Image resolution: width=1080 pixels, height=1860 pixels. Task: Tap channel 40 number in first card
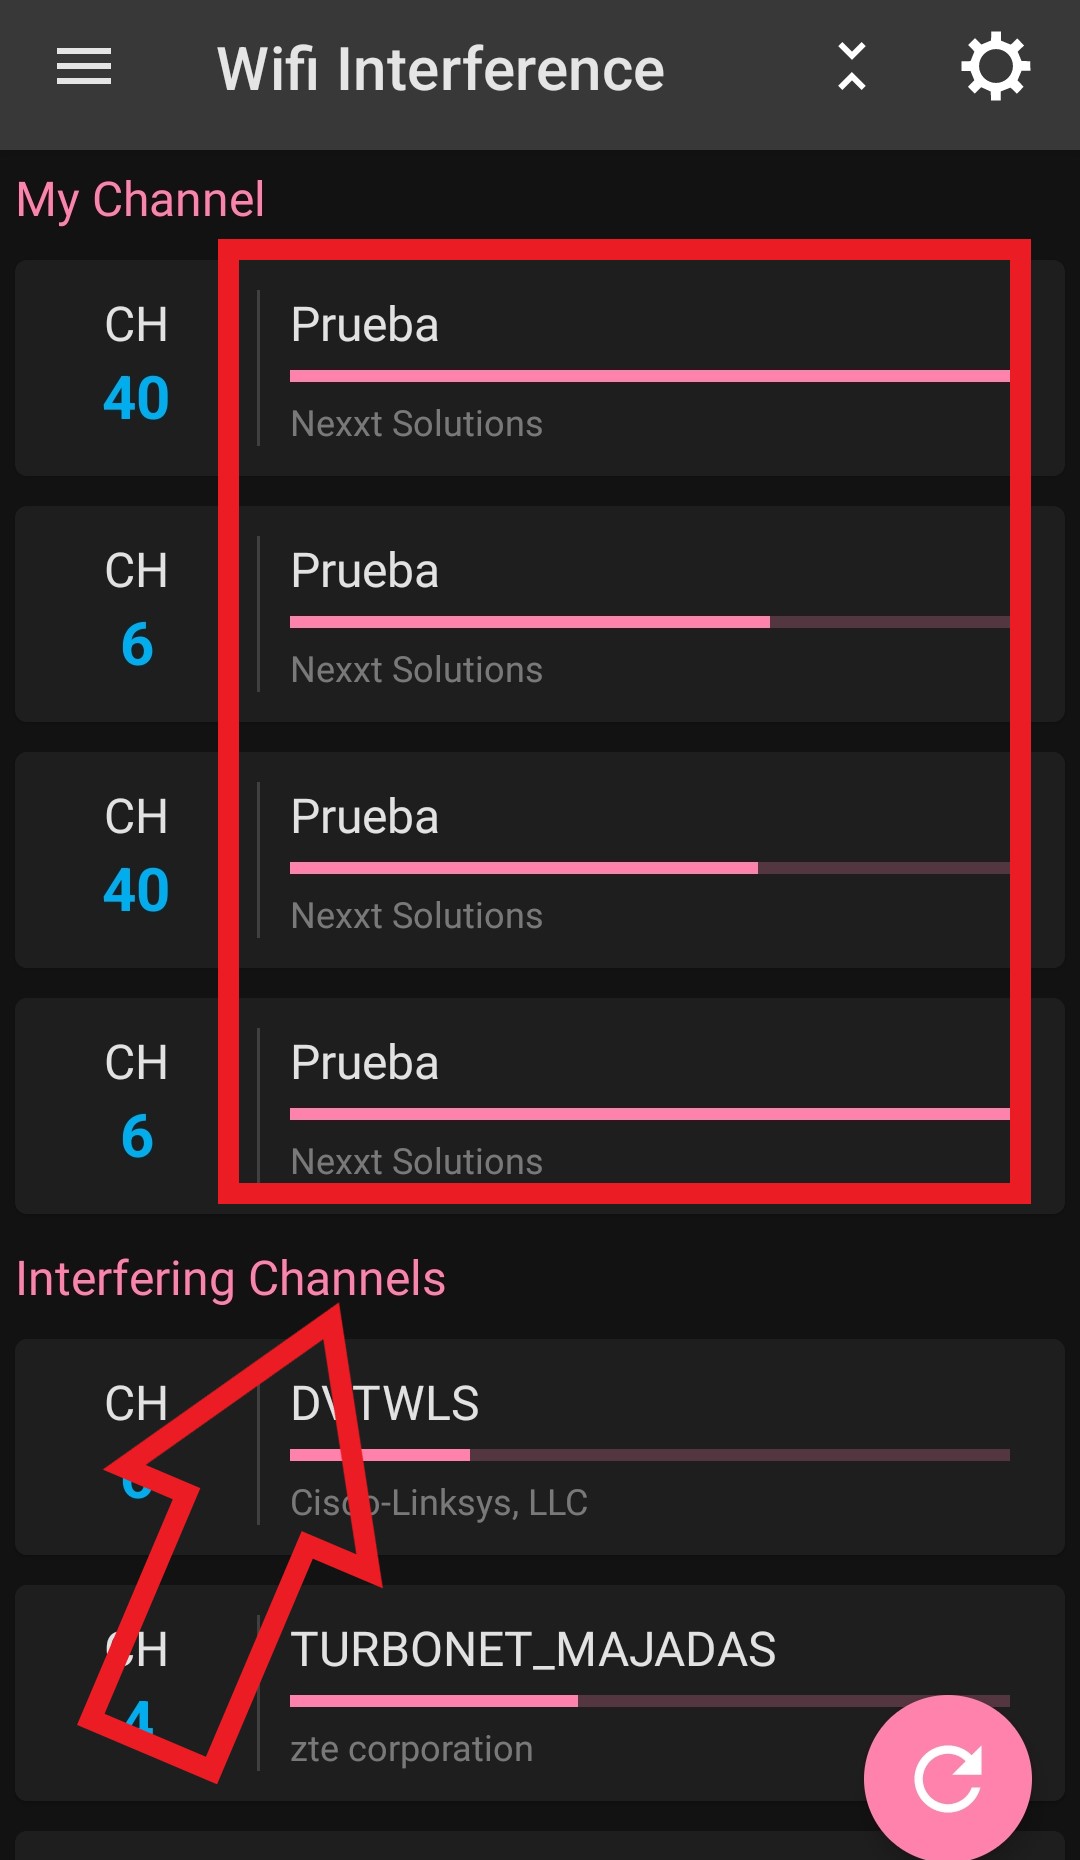click(136, 398)
